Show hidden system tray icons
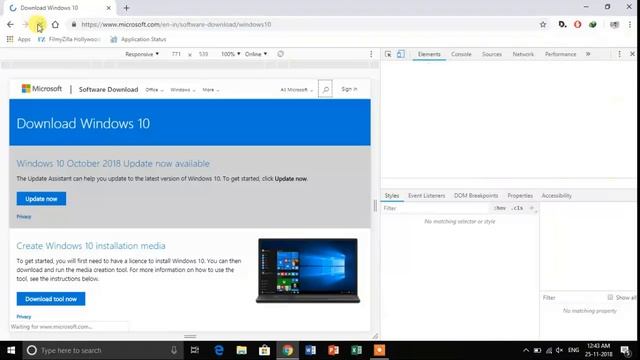Screen dimensions: 640x360 (526, 350)
